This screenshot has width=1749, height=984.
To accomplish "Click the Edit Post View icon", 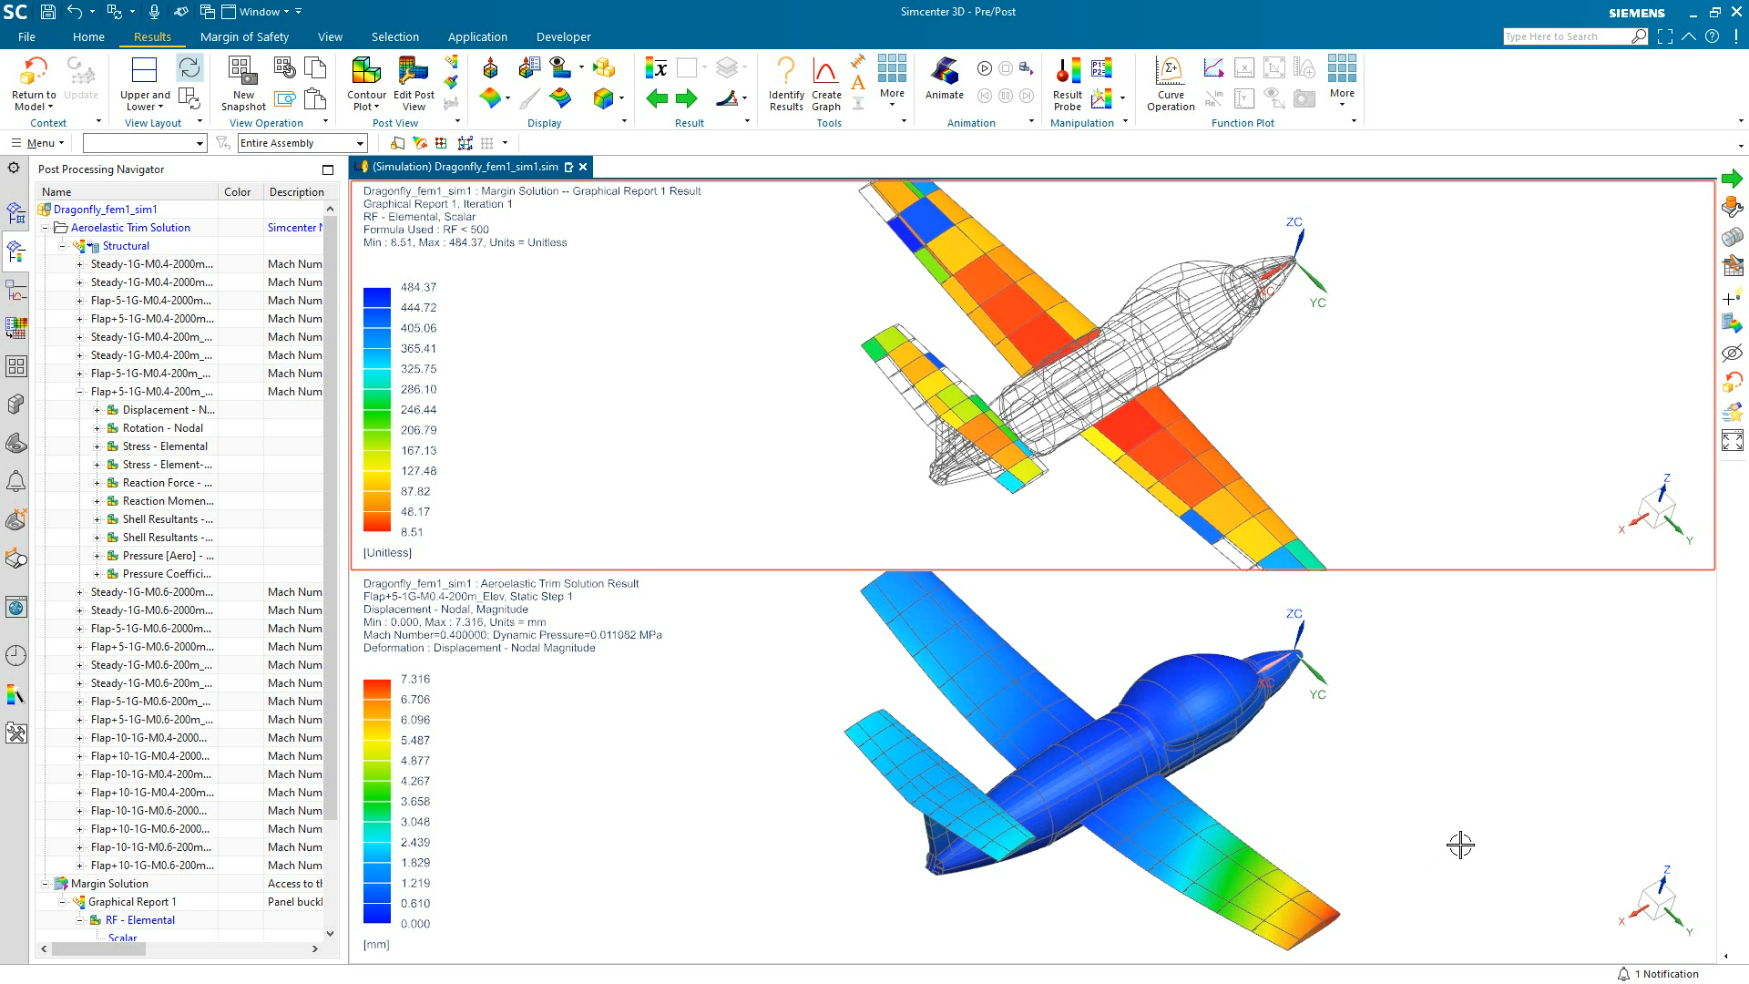I will pos(413,83).
